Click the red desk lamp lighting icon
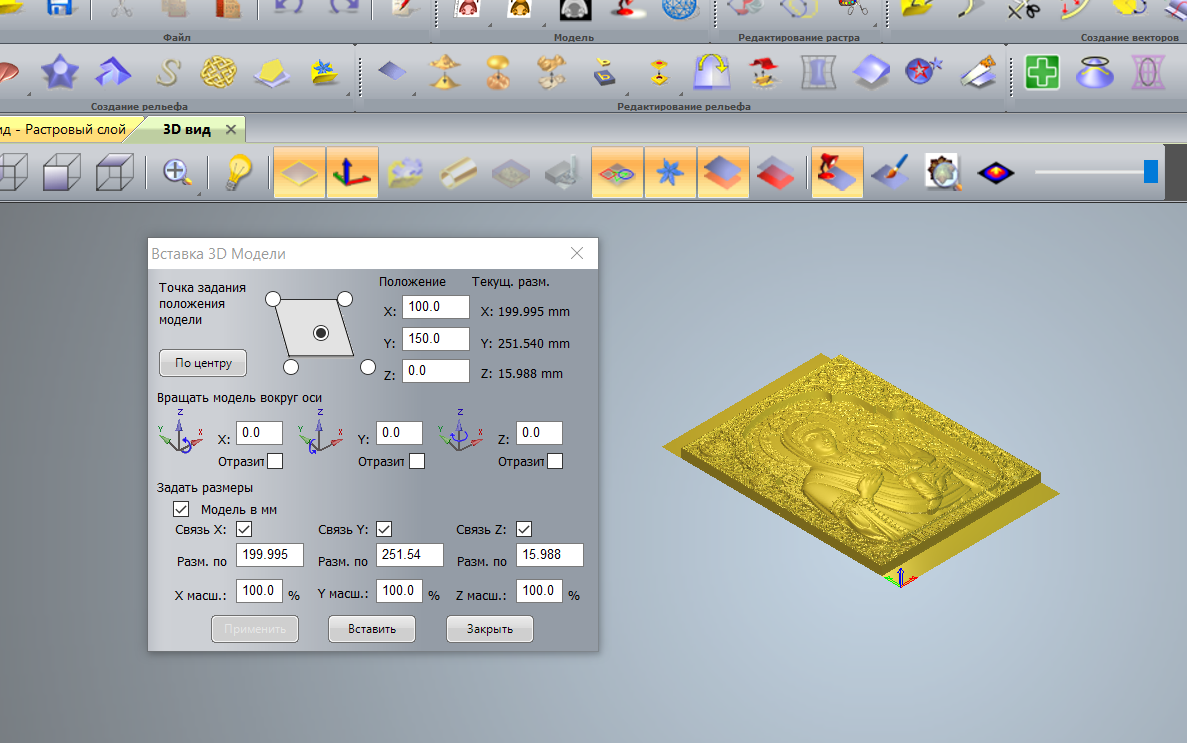 [837, 173]
